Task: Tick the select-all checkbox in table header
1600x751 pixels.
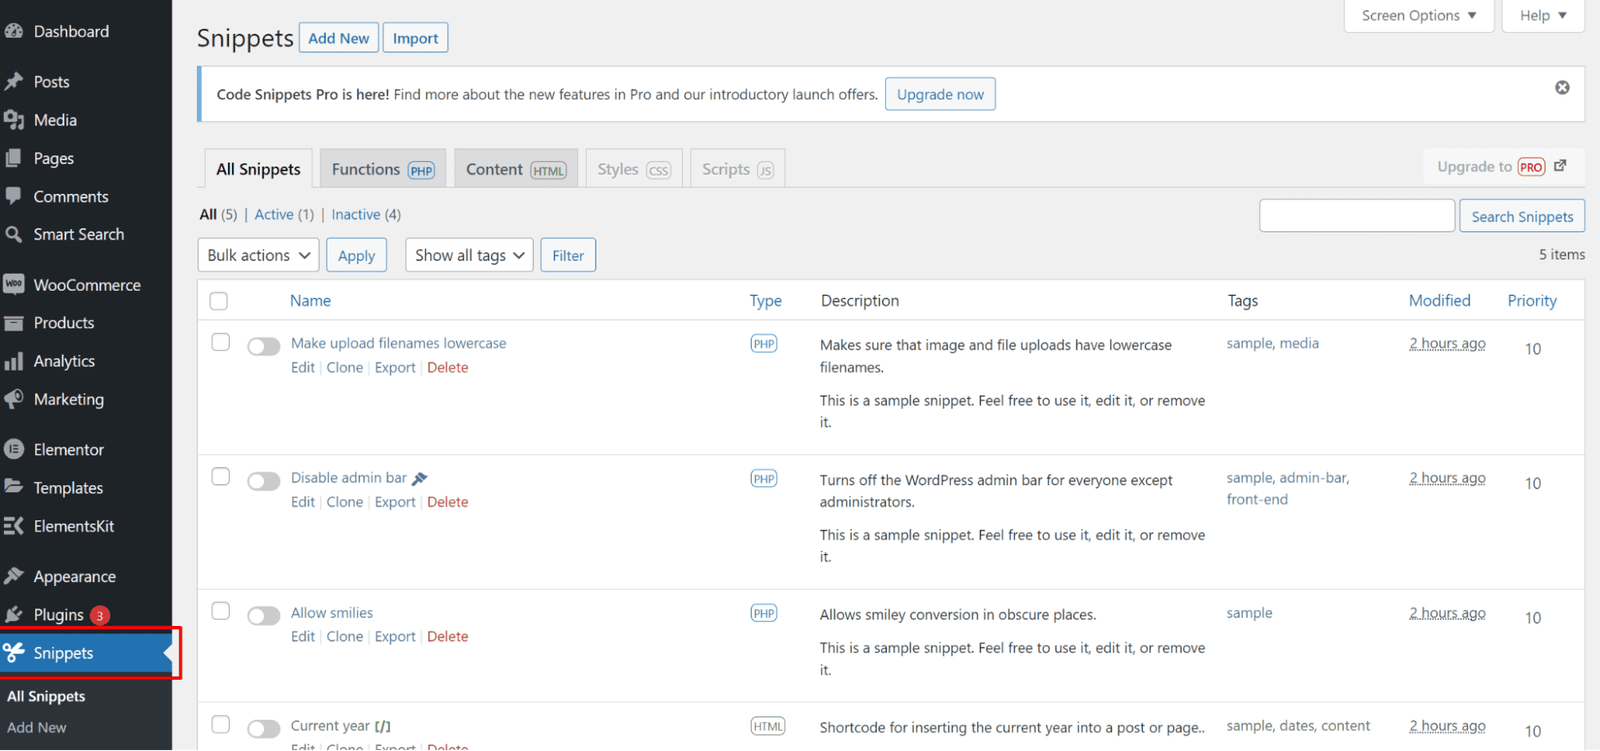Action: tap(219, 301)
